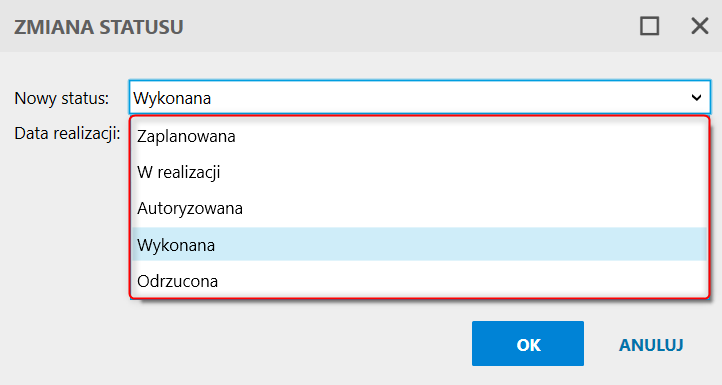Collapse the list with the chevron arrow

tap(696, 98)
